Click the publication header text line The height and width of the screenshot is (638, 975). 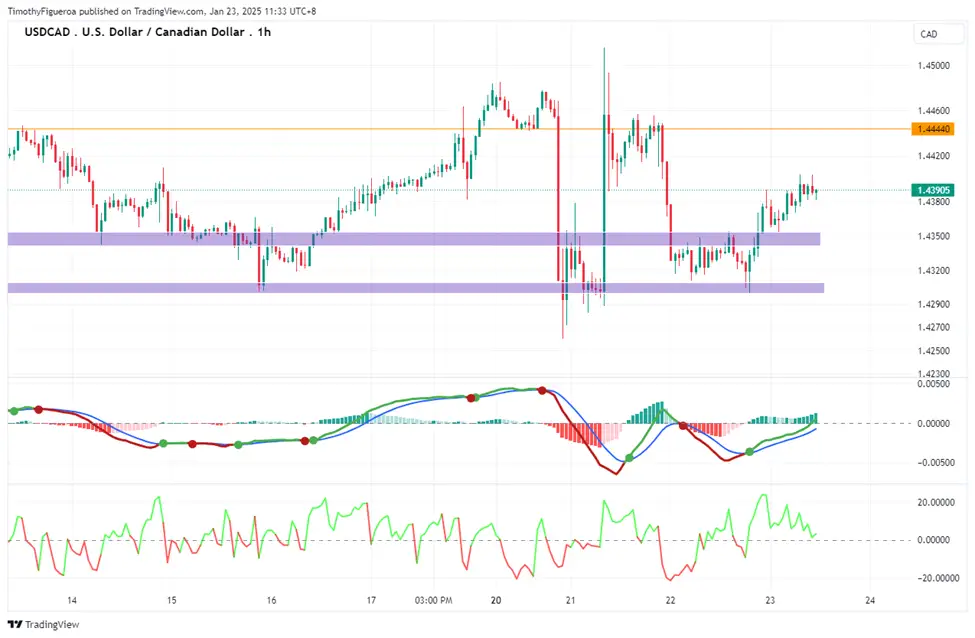[162, 11]
